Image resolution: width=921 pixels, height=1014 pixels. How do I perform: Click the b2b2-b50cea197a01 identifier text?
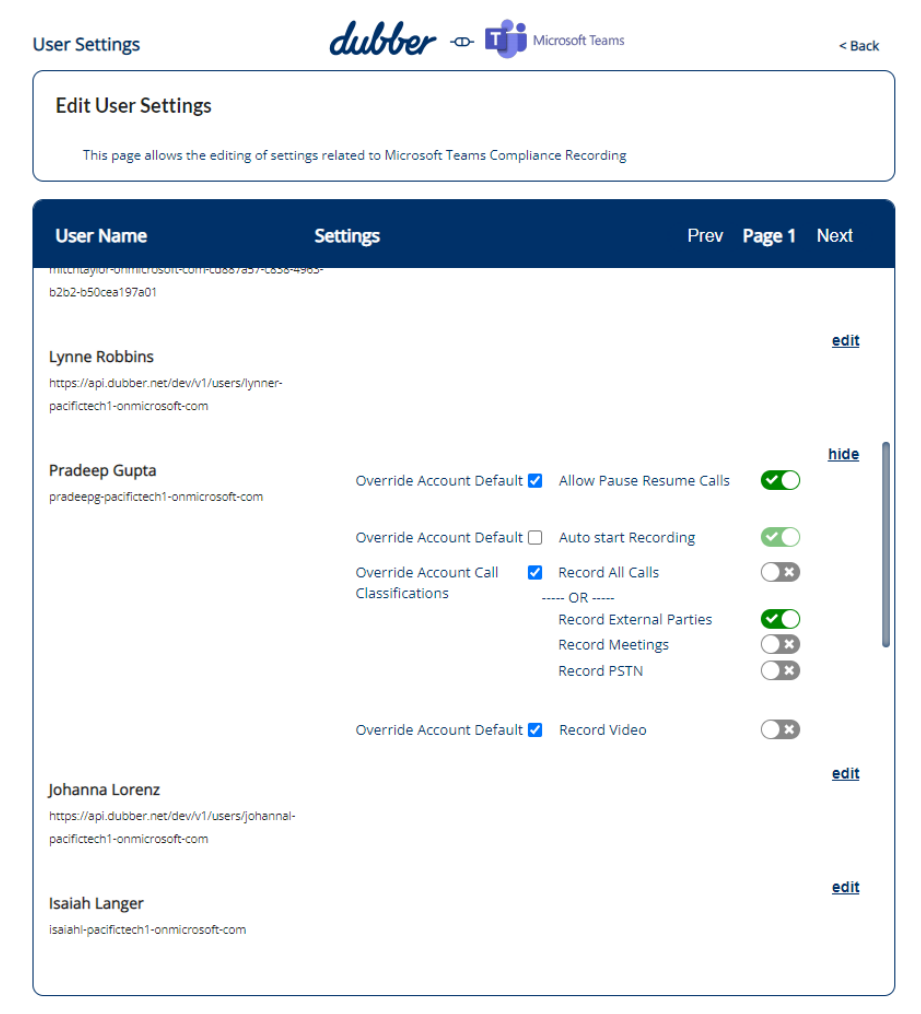(x=103, y=292)
